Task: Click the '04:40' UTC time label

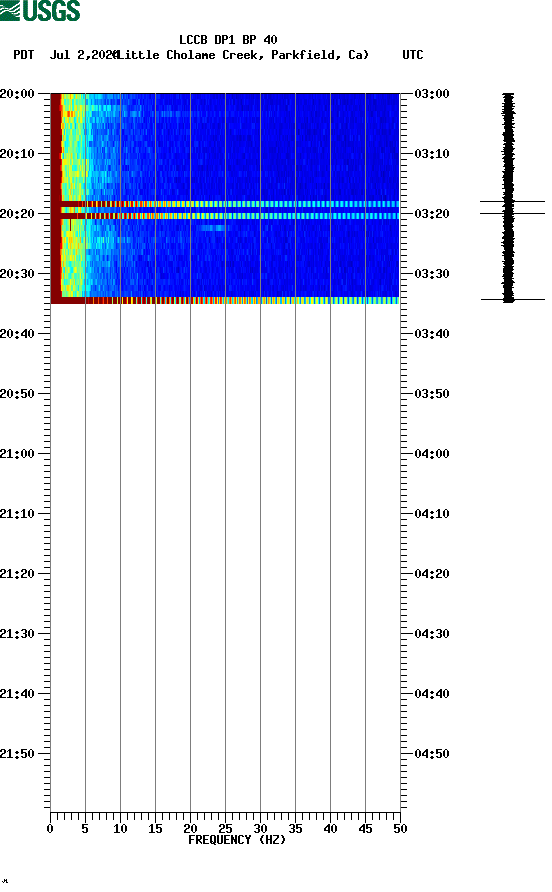Action: 432,694
